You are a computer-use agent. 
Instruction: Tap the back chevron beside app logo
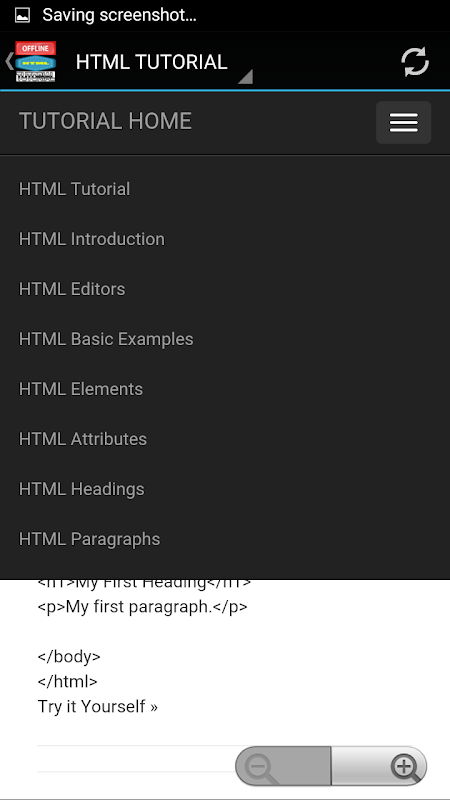[9, 61]
